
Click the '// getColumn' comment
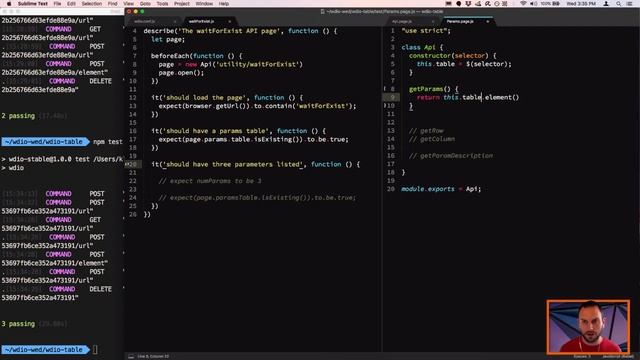point(432,139)
